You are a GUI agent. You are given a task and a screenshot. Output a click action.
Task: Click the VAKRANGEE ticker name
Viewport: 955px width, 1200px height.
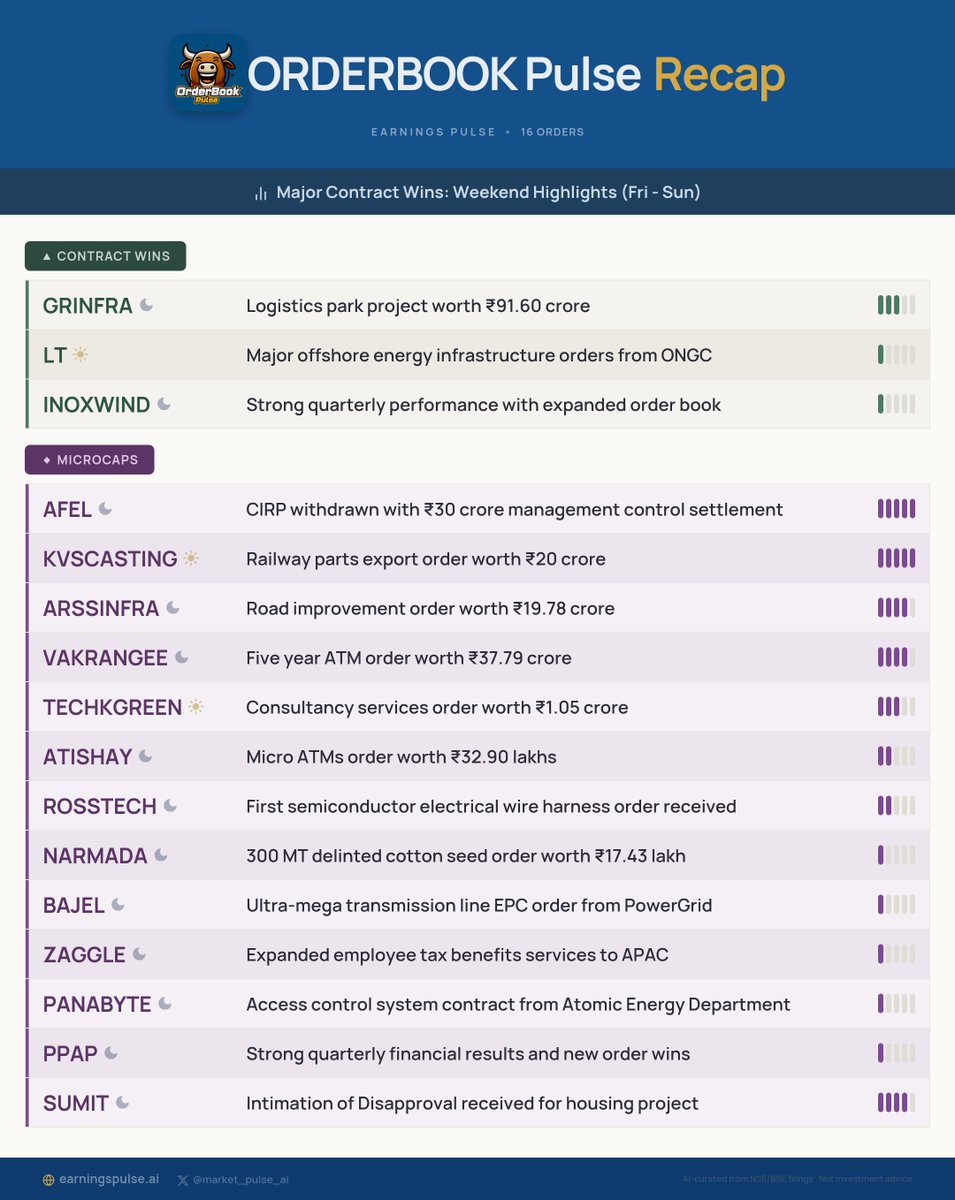[106, 658]
